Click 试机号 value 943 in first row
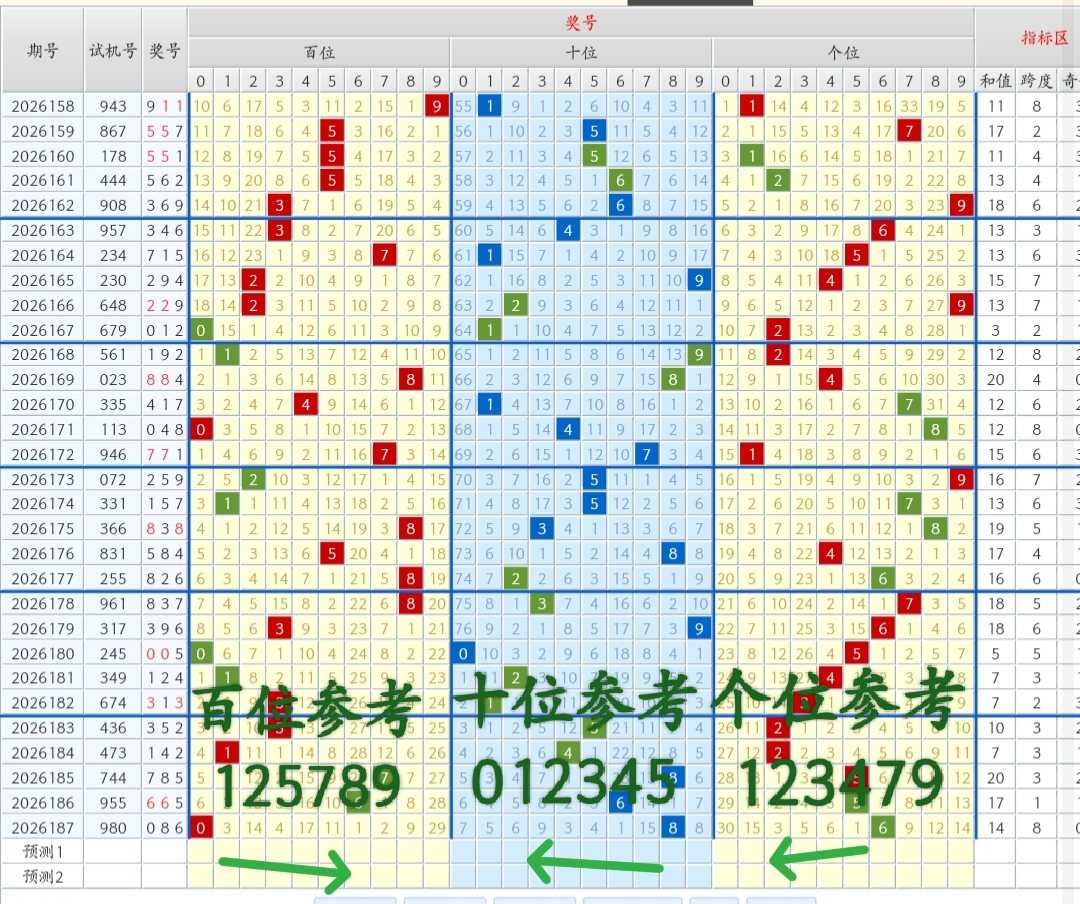This screenshot has height=904, width=1080. (x=113, y=106)
